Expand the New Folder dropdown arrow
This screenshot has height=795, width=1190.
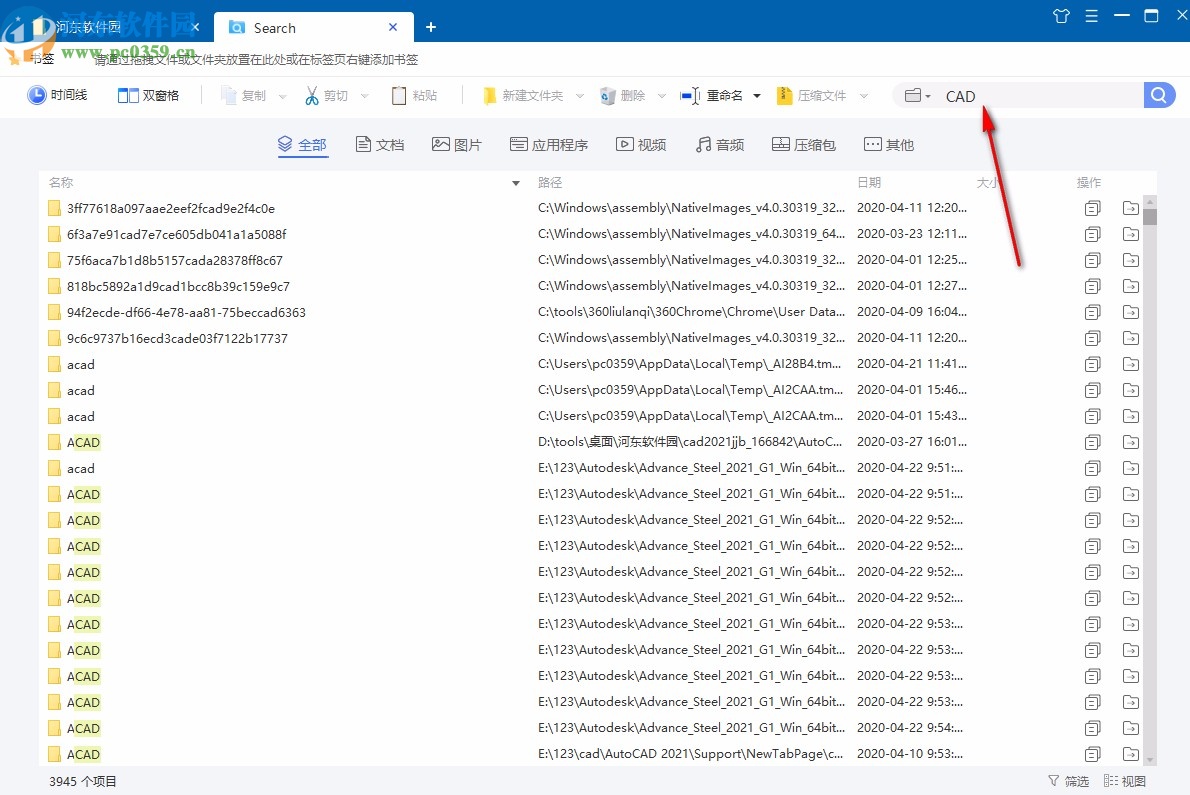[580, 96]
